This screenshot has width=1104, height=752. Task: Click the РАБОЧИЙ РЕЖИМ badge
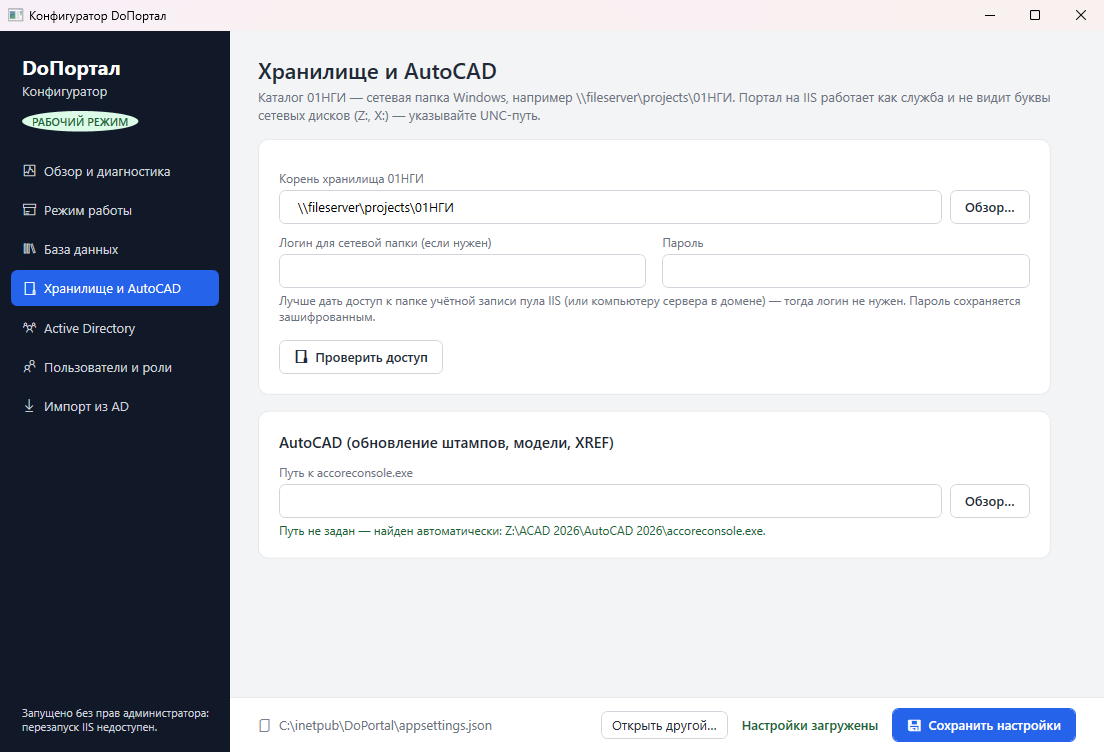pos(80,122)
